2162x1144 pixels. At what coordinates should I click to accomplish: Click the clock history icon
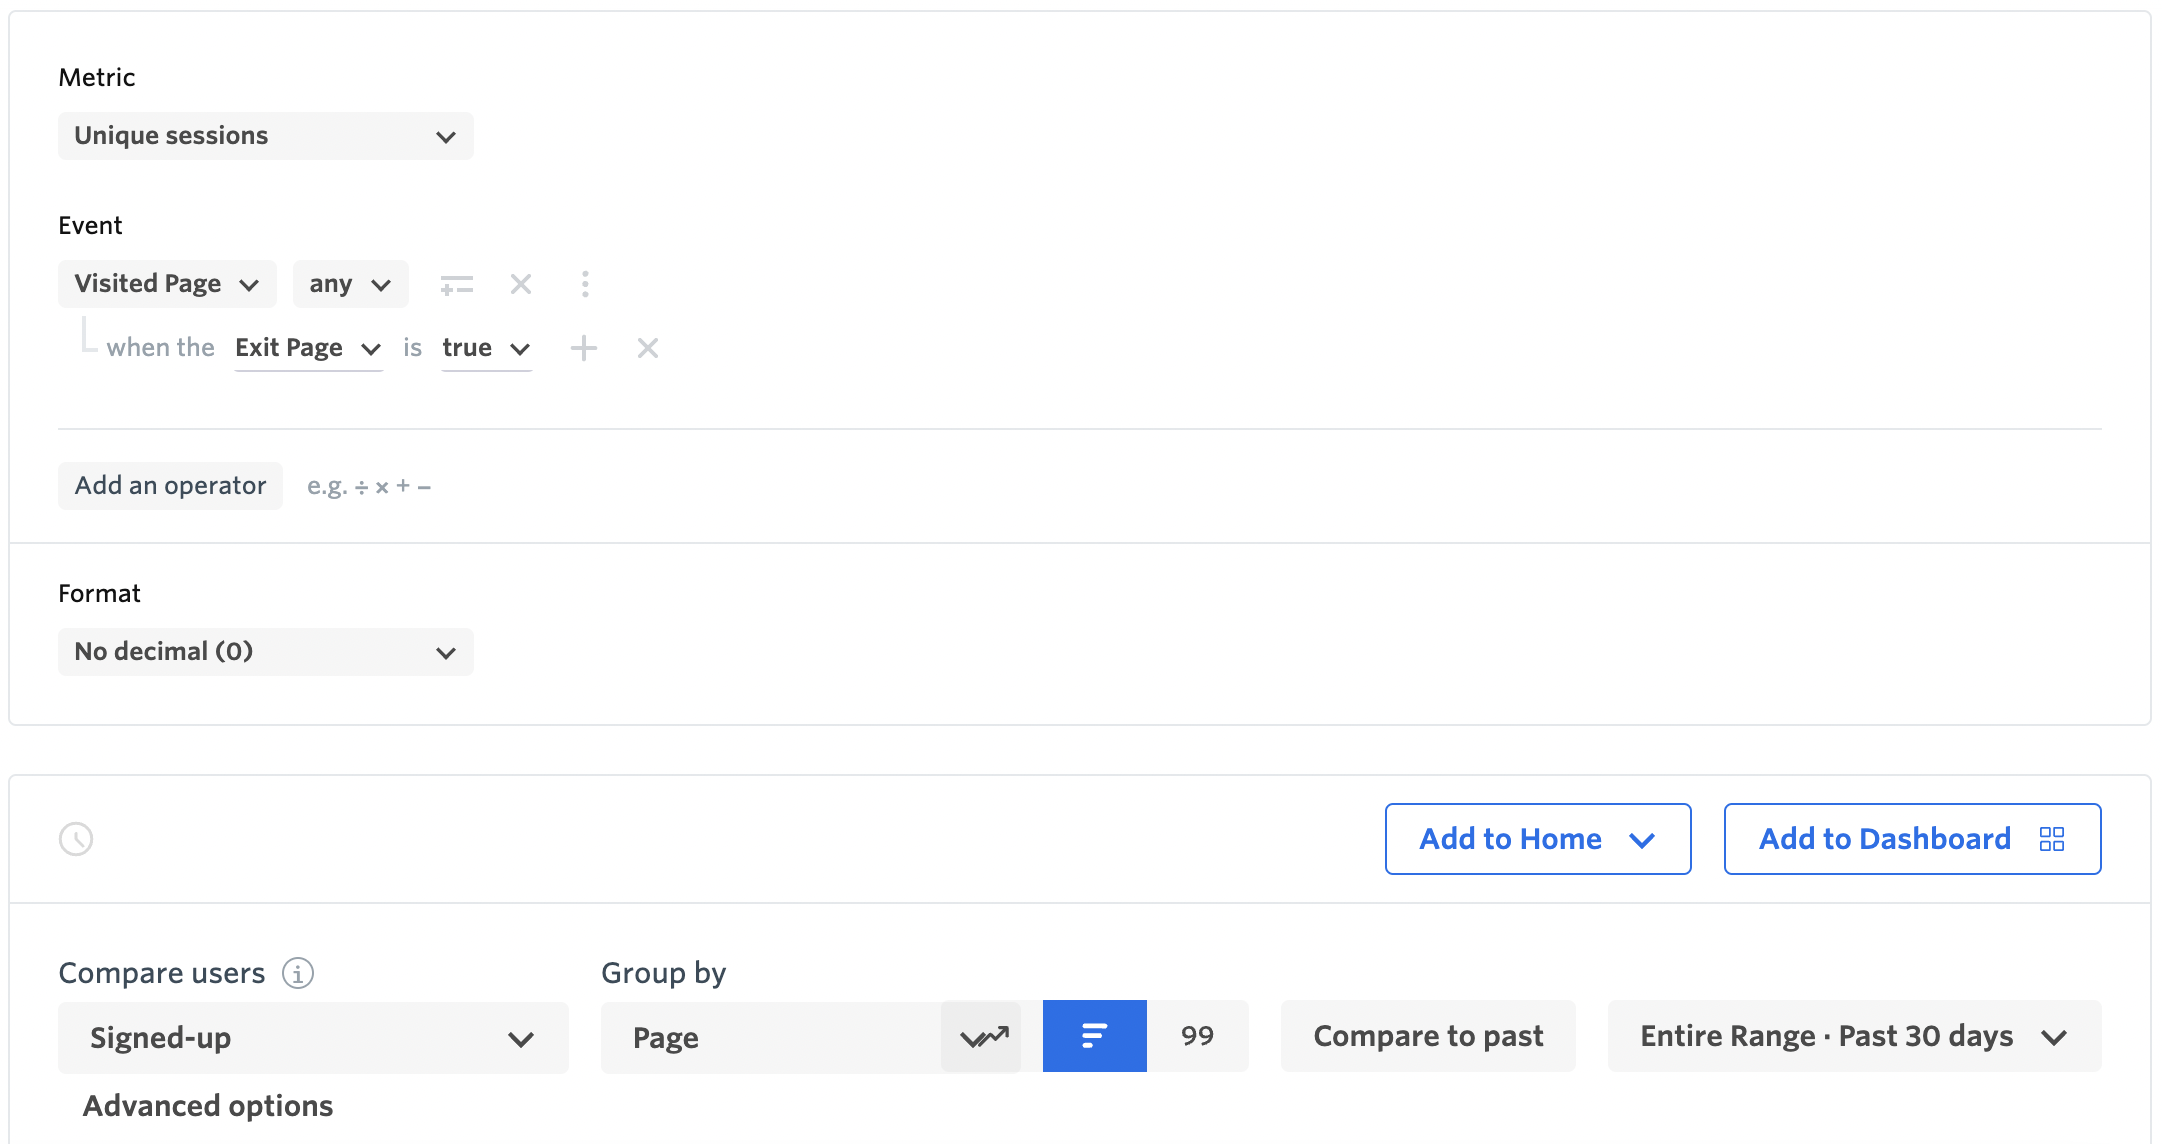[77, 839]
